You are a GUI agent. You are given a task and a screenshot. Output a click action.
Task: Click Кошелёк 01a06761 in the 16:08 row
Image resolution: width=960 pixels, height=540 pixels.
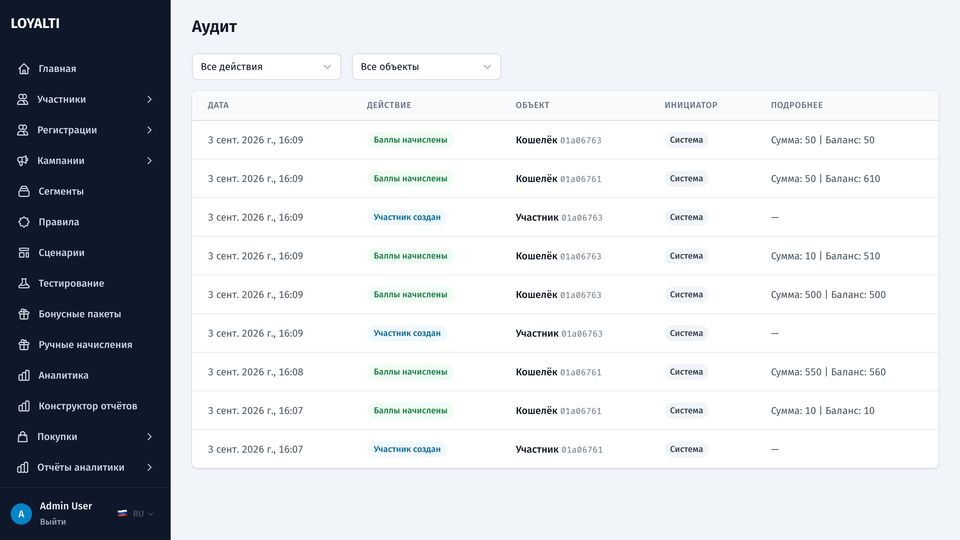[558, 372]
